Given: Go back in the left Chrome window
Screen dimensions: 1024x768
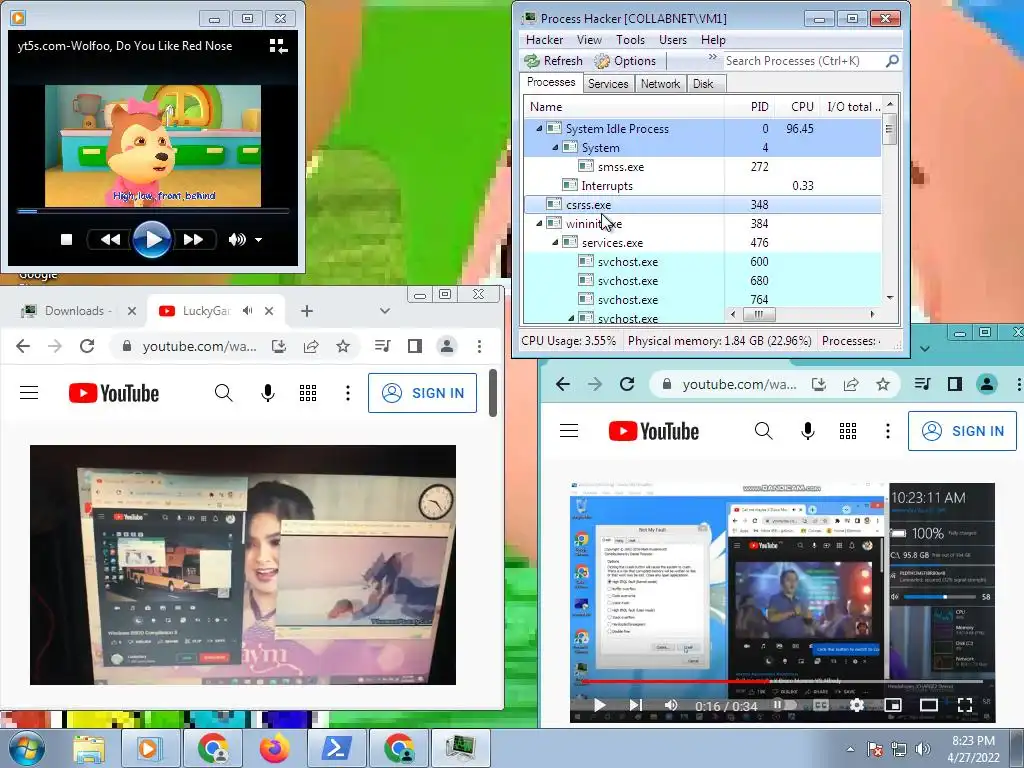Looking at the screenshot, I should [23, 346].
